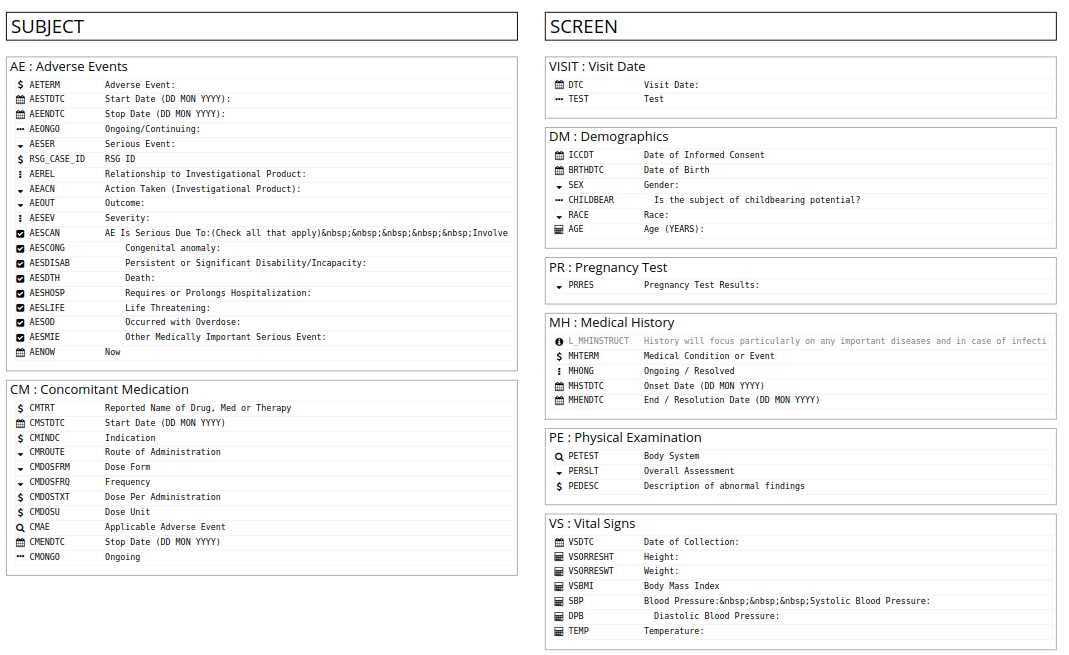Viewport: 1069px width, 655px height.
Task: Click the calendar icon next to DTC
Action: click(559, 85)
